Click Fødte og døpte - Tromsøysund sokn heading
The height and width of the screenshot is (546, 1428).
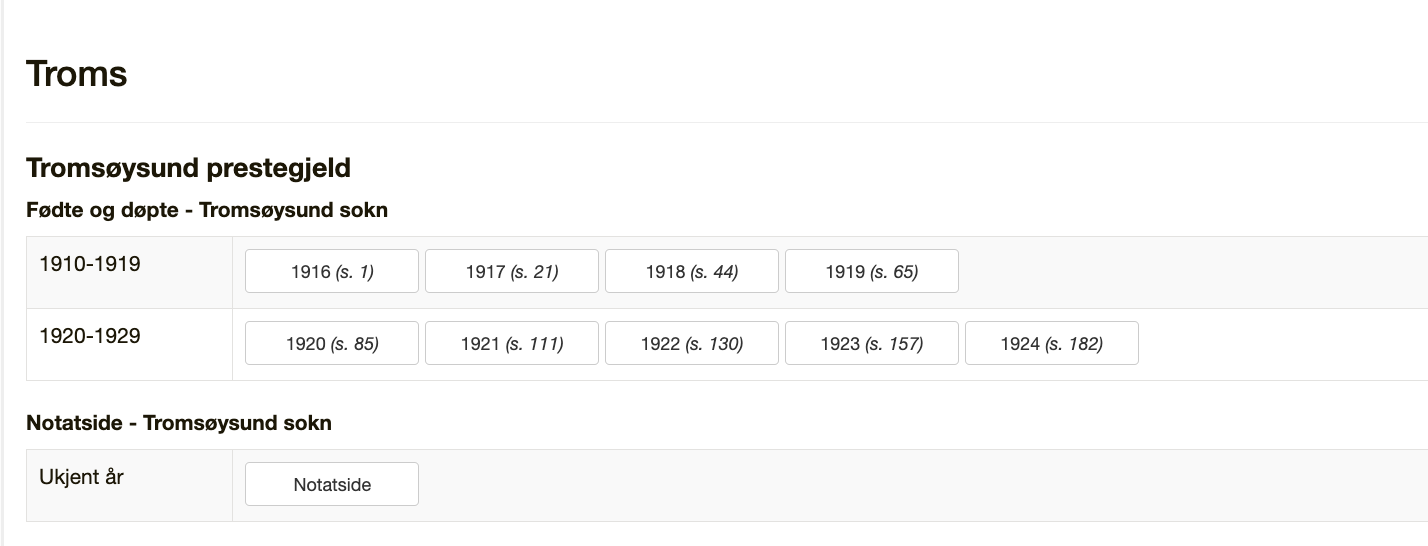(x=207, y=210)
